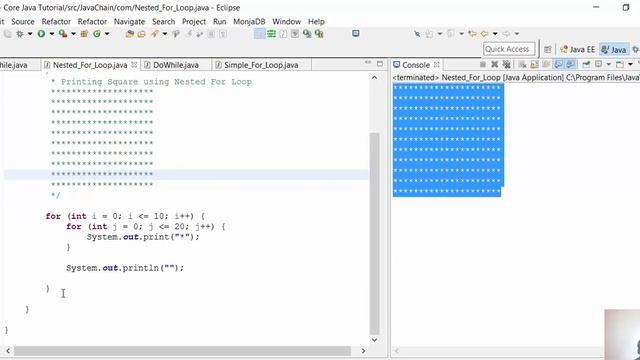Screen dimensions: 640x360
Task: Click the editor vertical scrollbar thumb
Action: (374, 233)
